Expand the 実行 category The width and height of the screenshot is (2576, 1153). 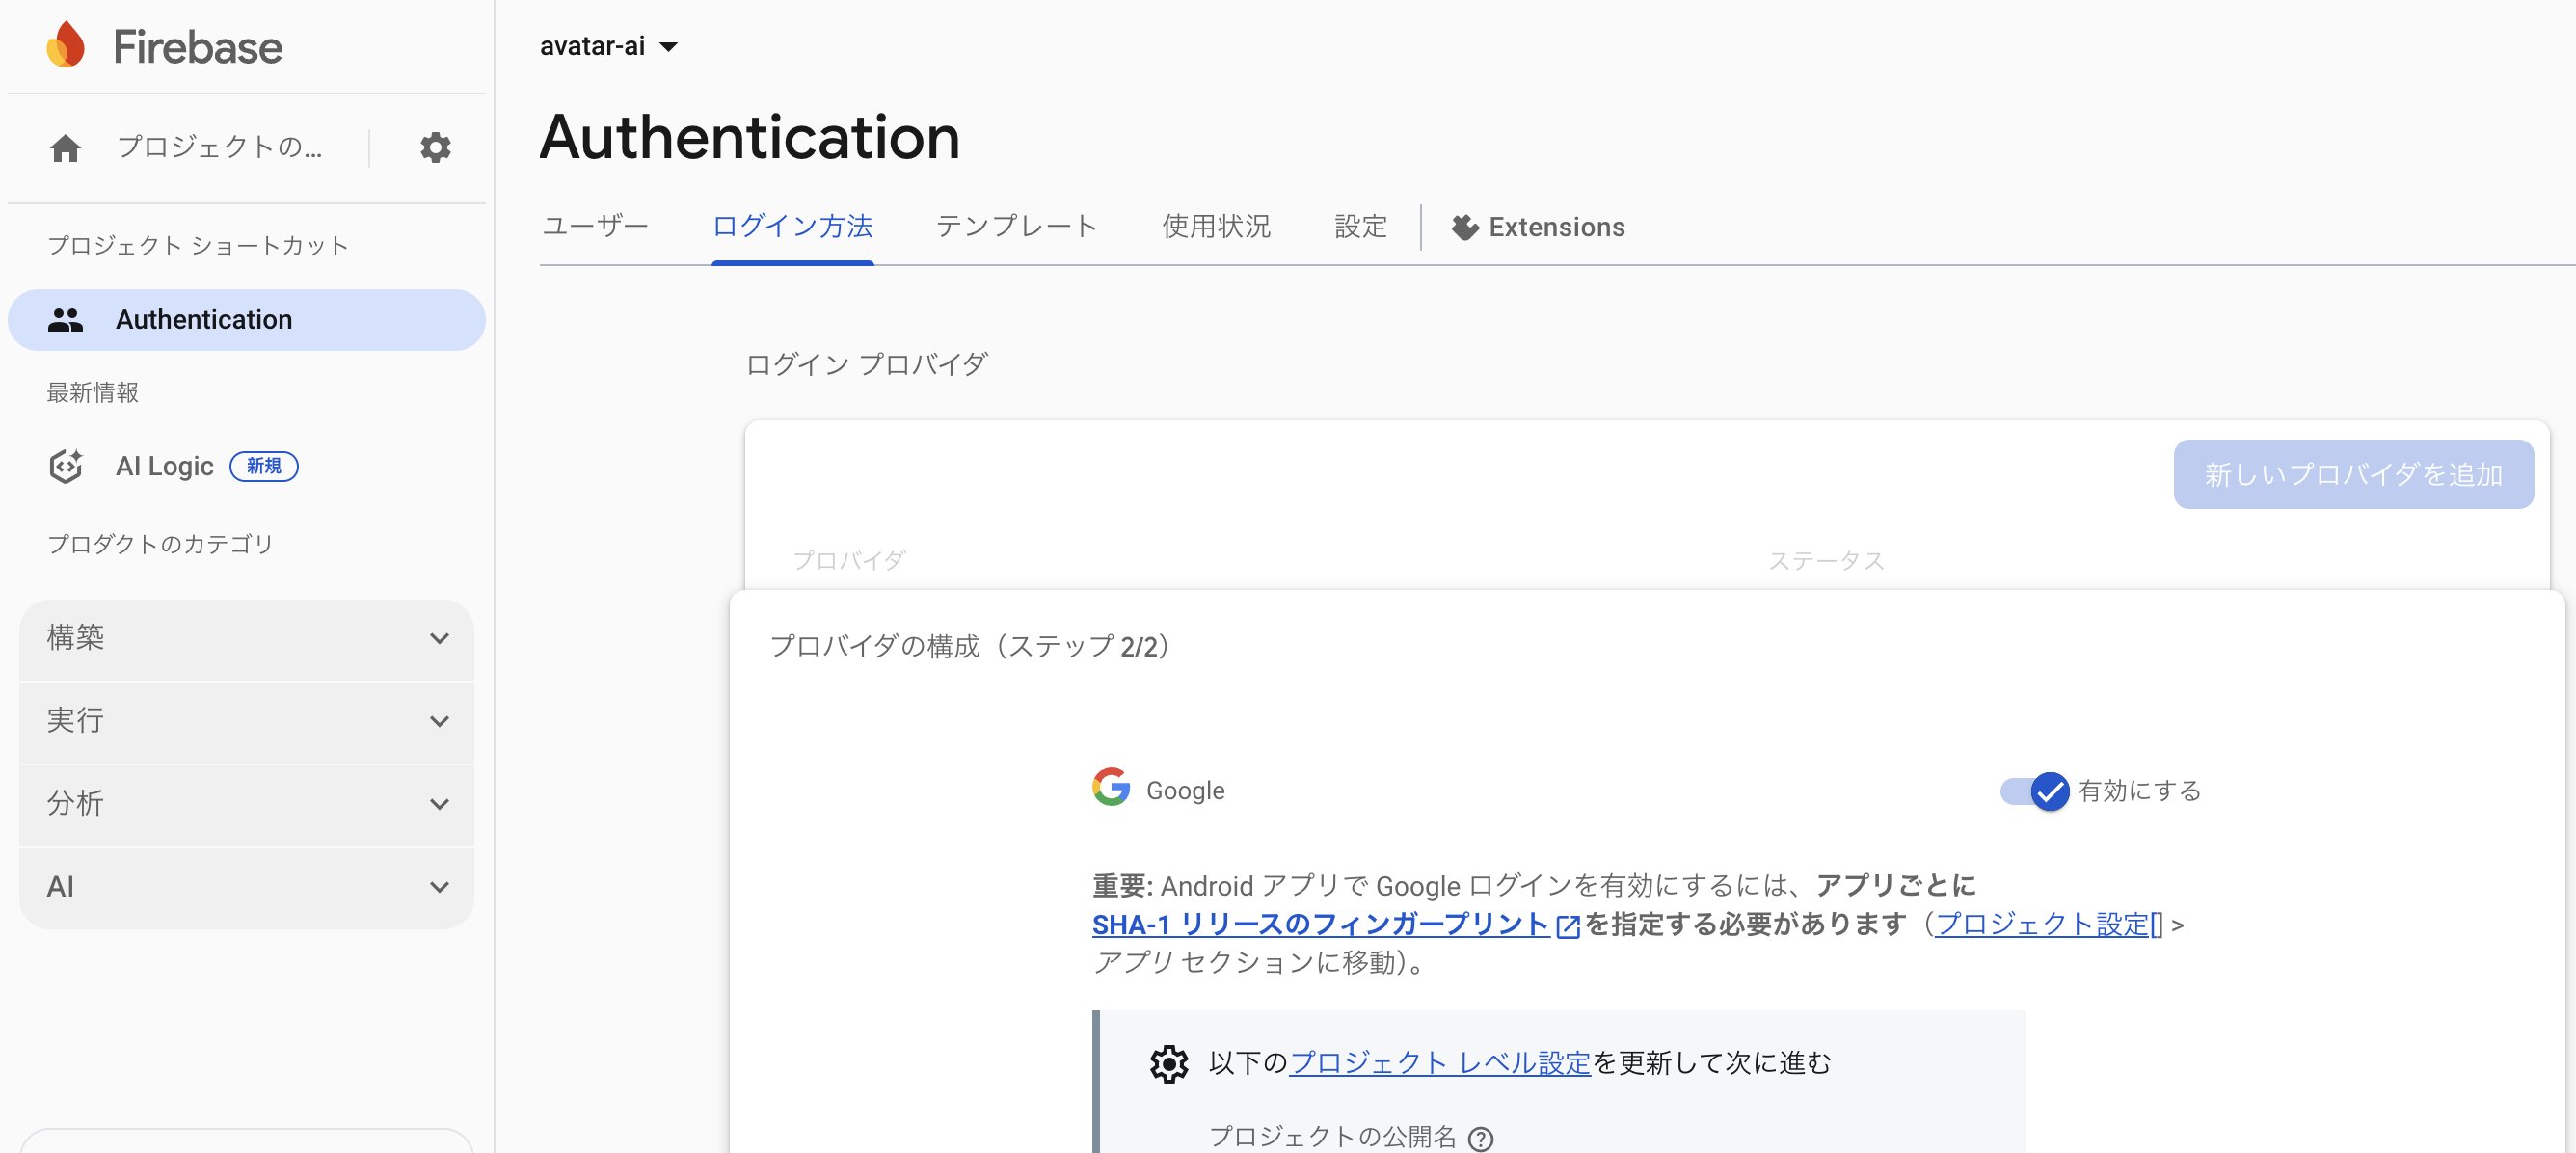(246, 721)
